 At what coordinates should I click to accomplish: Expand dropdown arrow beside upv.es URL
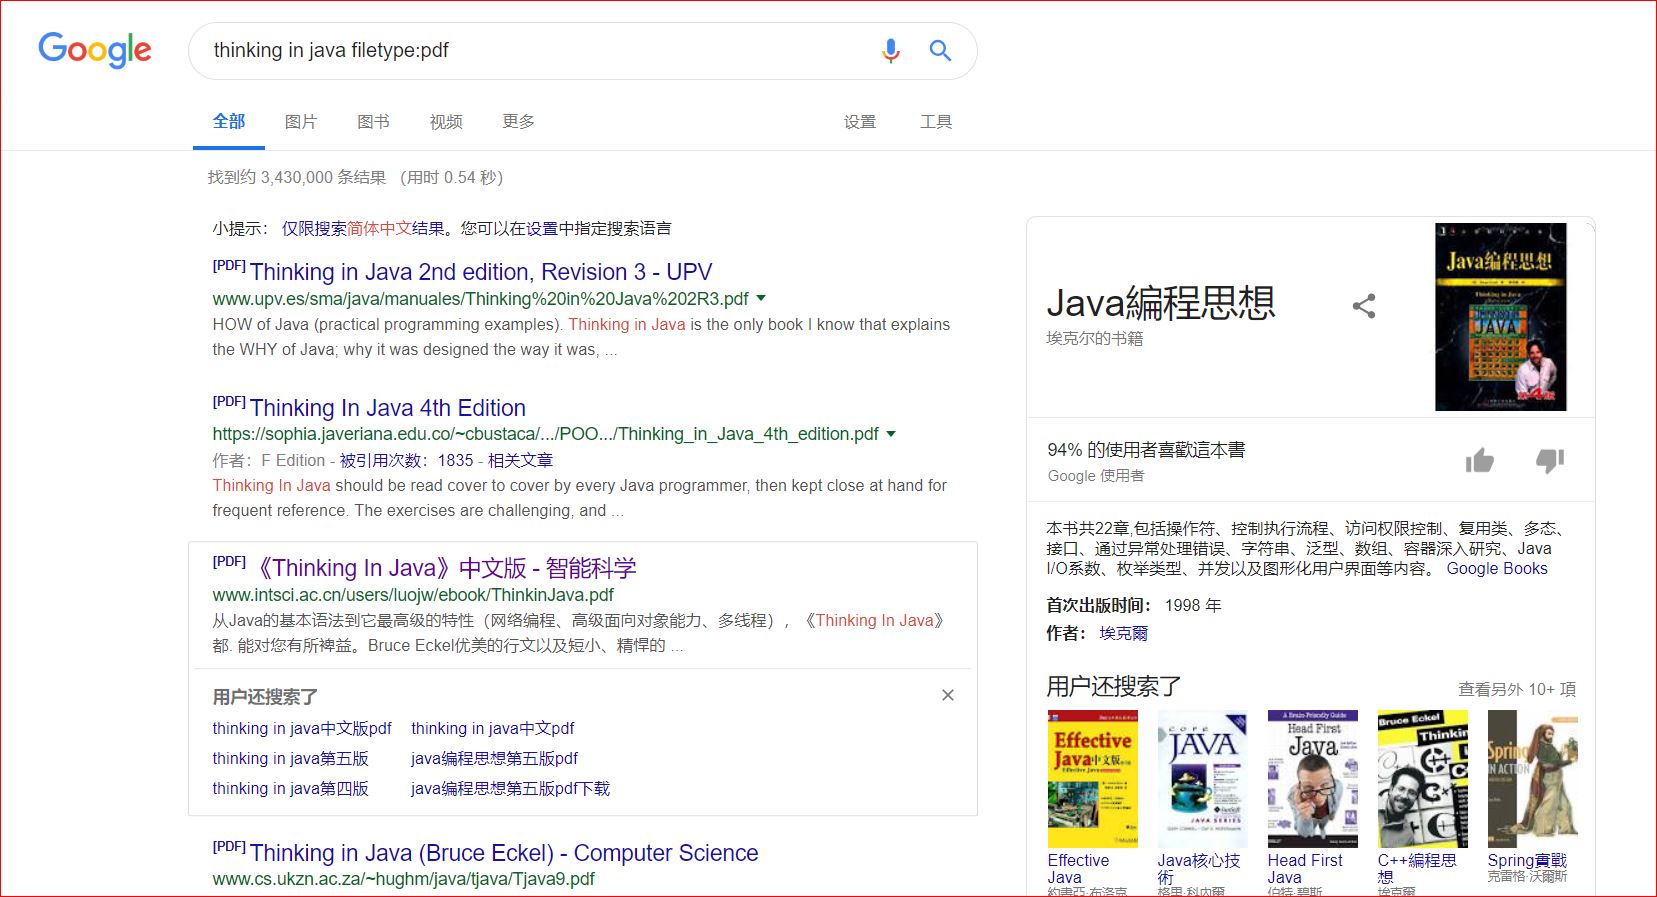coord(761,298)
